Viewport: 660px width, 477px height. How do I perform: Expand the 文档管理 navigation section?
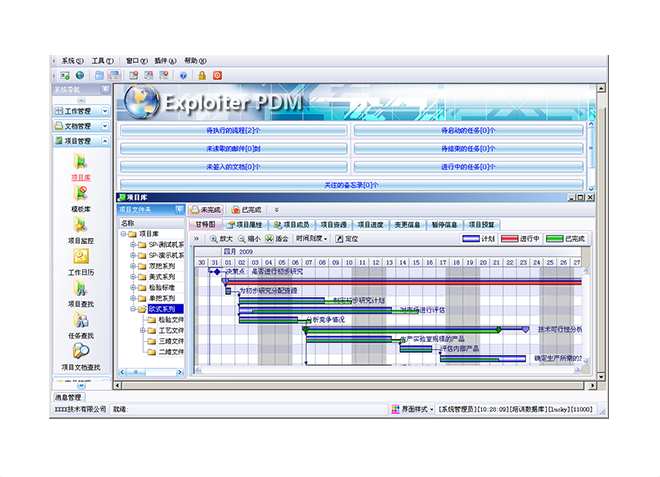pos(80,126)
